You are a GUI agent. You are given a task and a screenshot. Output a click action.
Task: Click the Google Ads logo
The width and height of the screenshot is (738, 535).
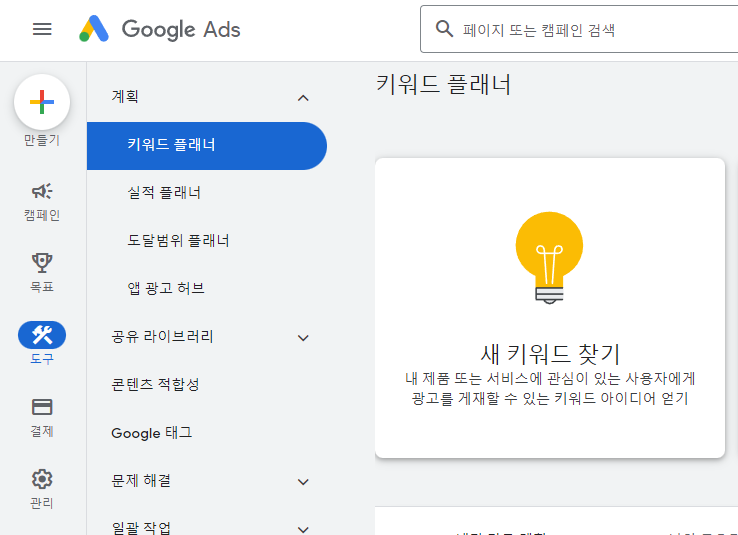click(160, 29)
